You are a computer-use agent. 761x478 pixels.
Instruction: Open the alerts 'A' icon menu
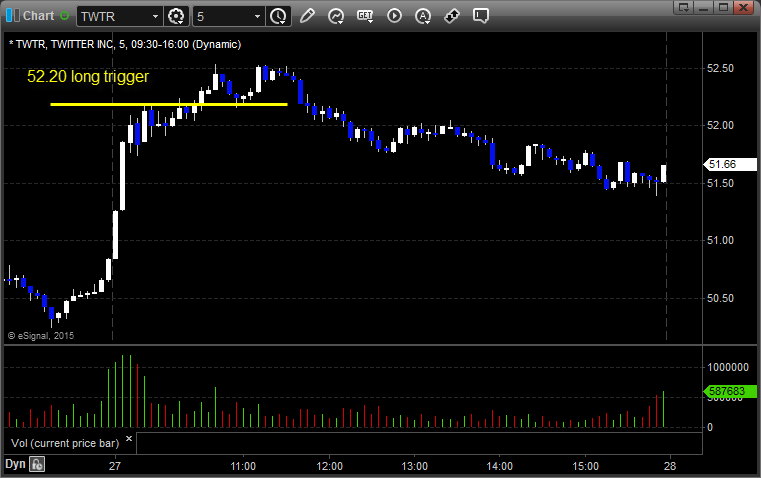point(423,16)
